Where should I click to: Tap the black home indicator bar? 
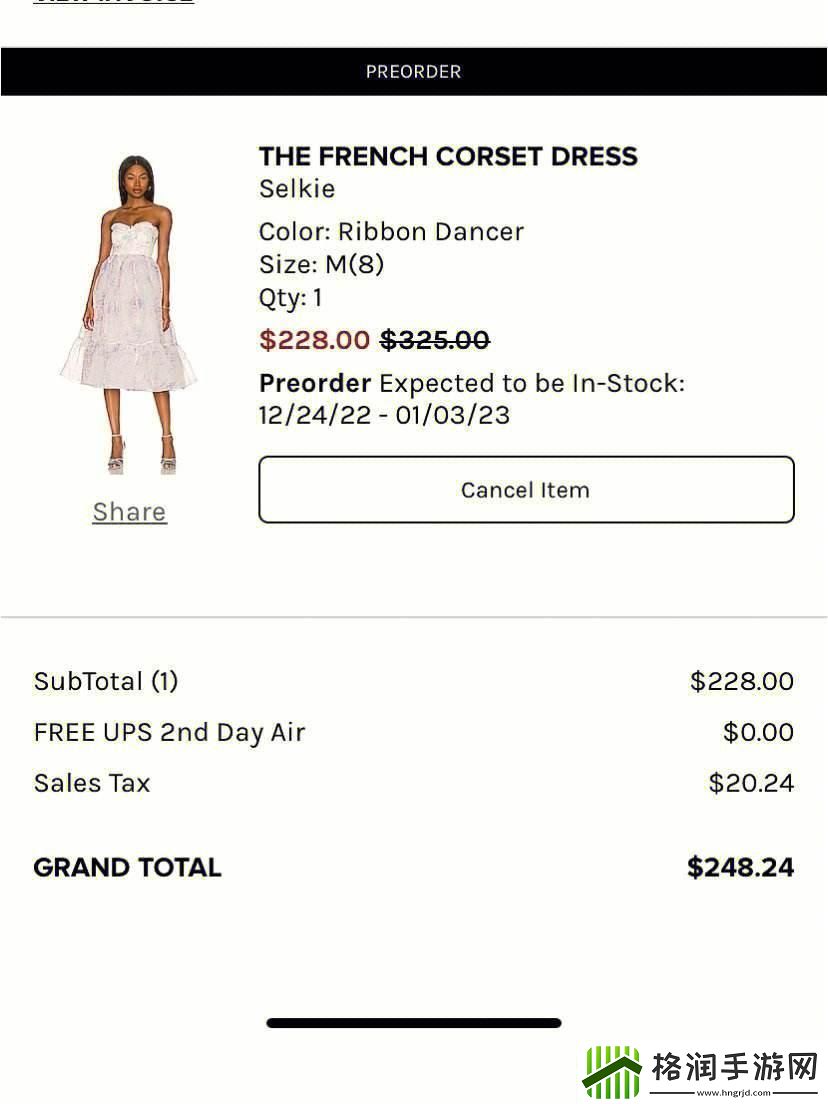[414, 1023]
